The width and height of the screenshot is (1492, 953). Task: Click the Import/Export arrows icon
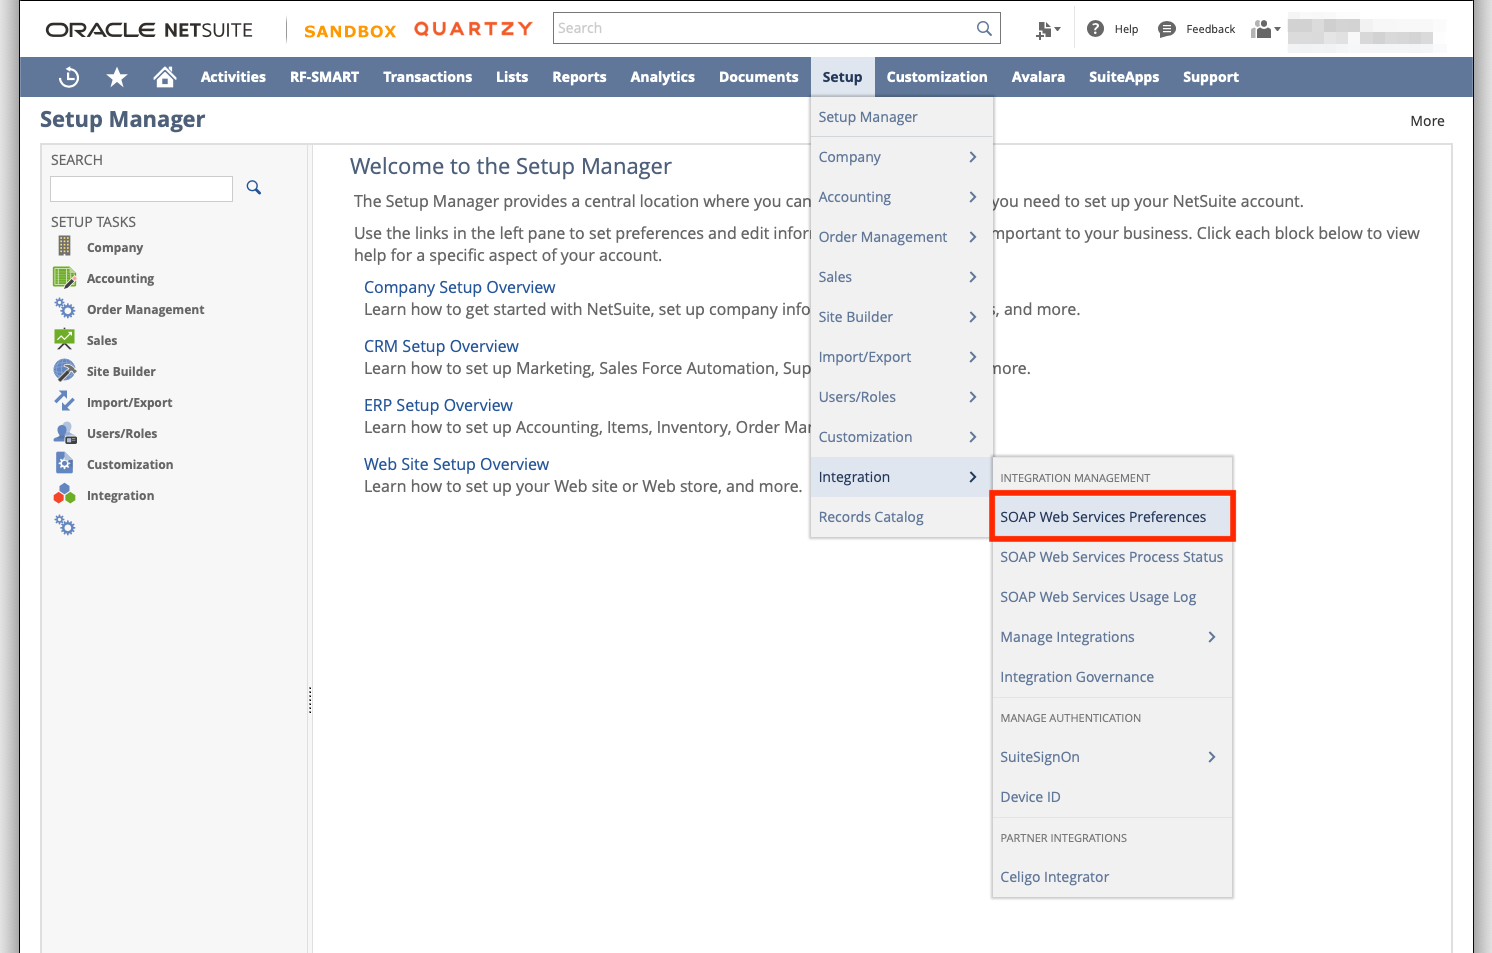(64, 401)
